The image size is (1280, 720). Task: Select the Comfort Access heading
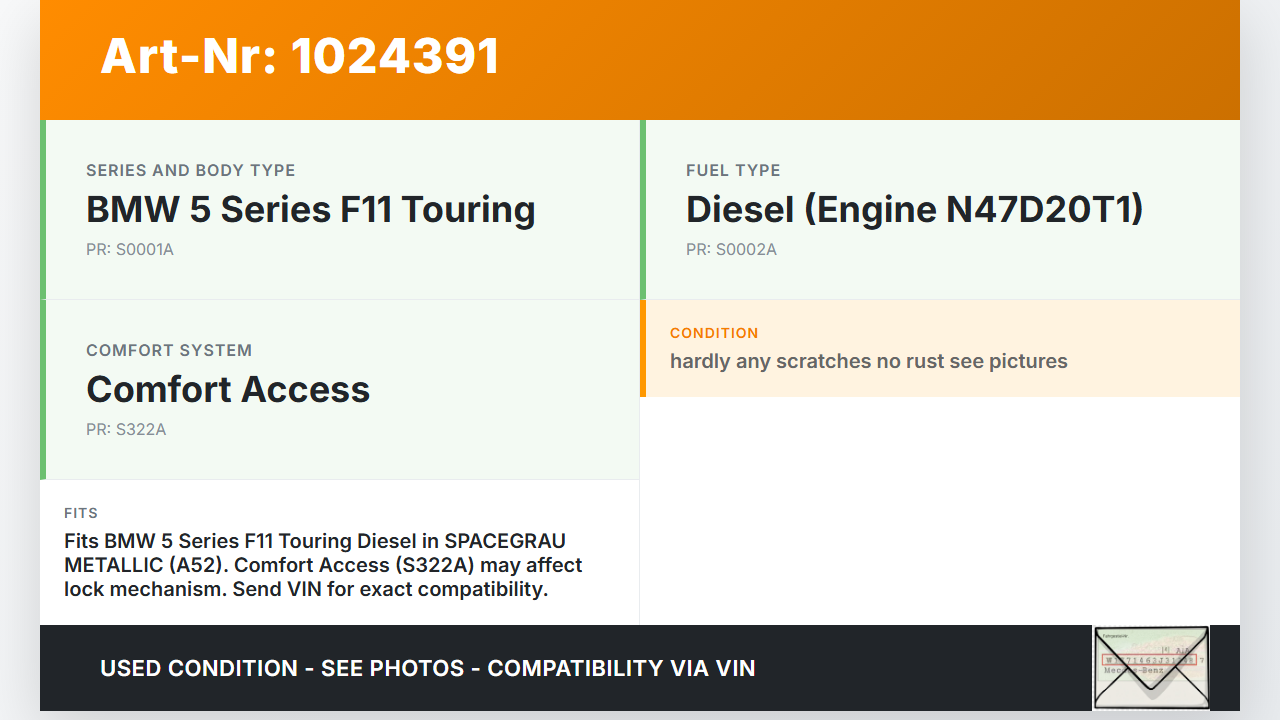pos(228,390)
